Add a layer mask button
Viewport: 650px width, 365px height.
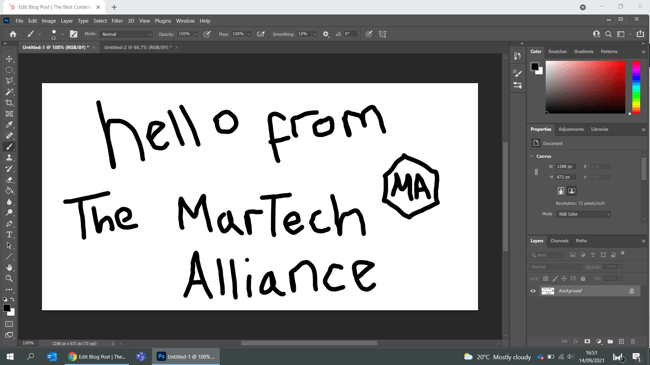[587, 341]
